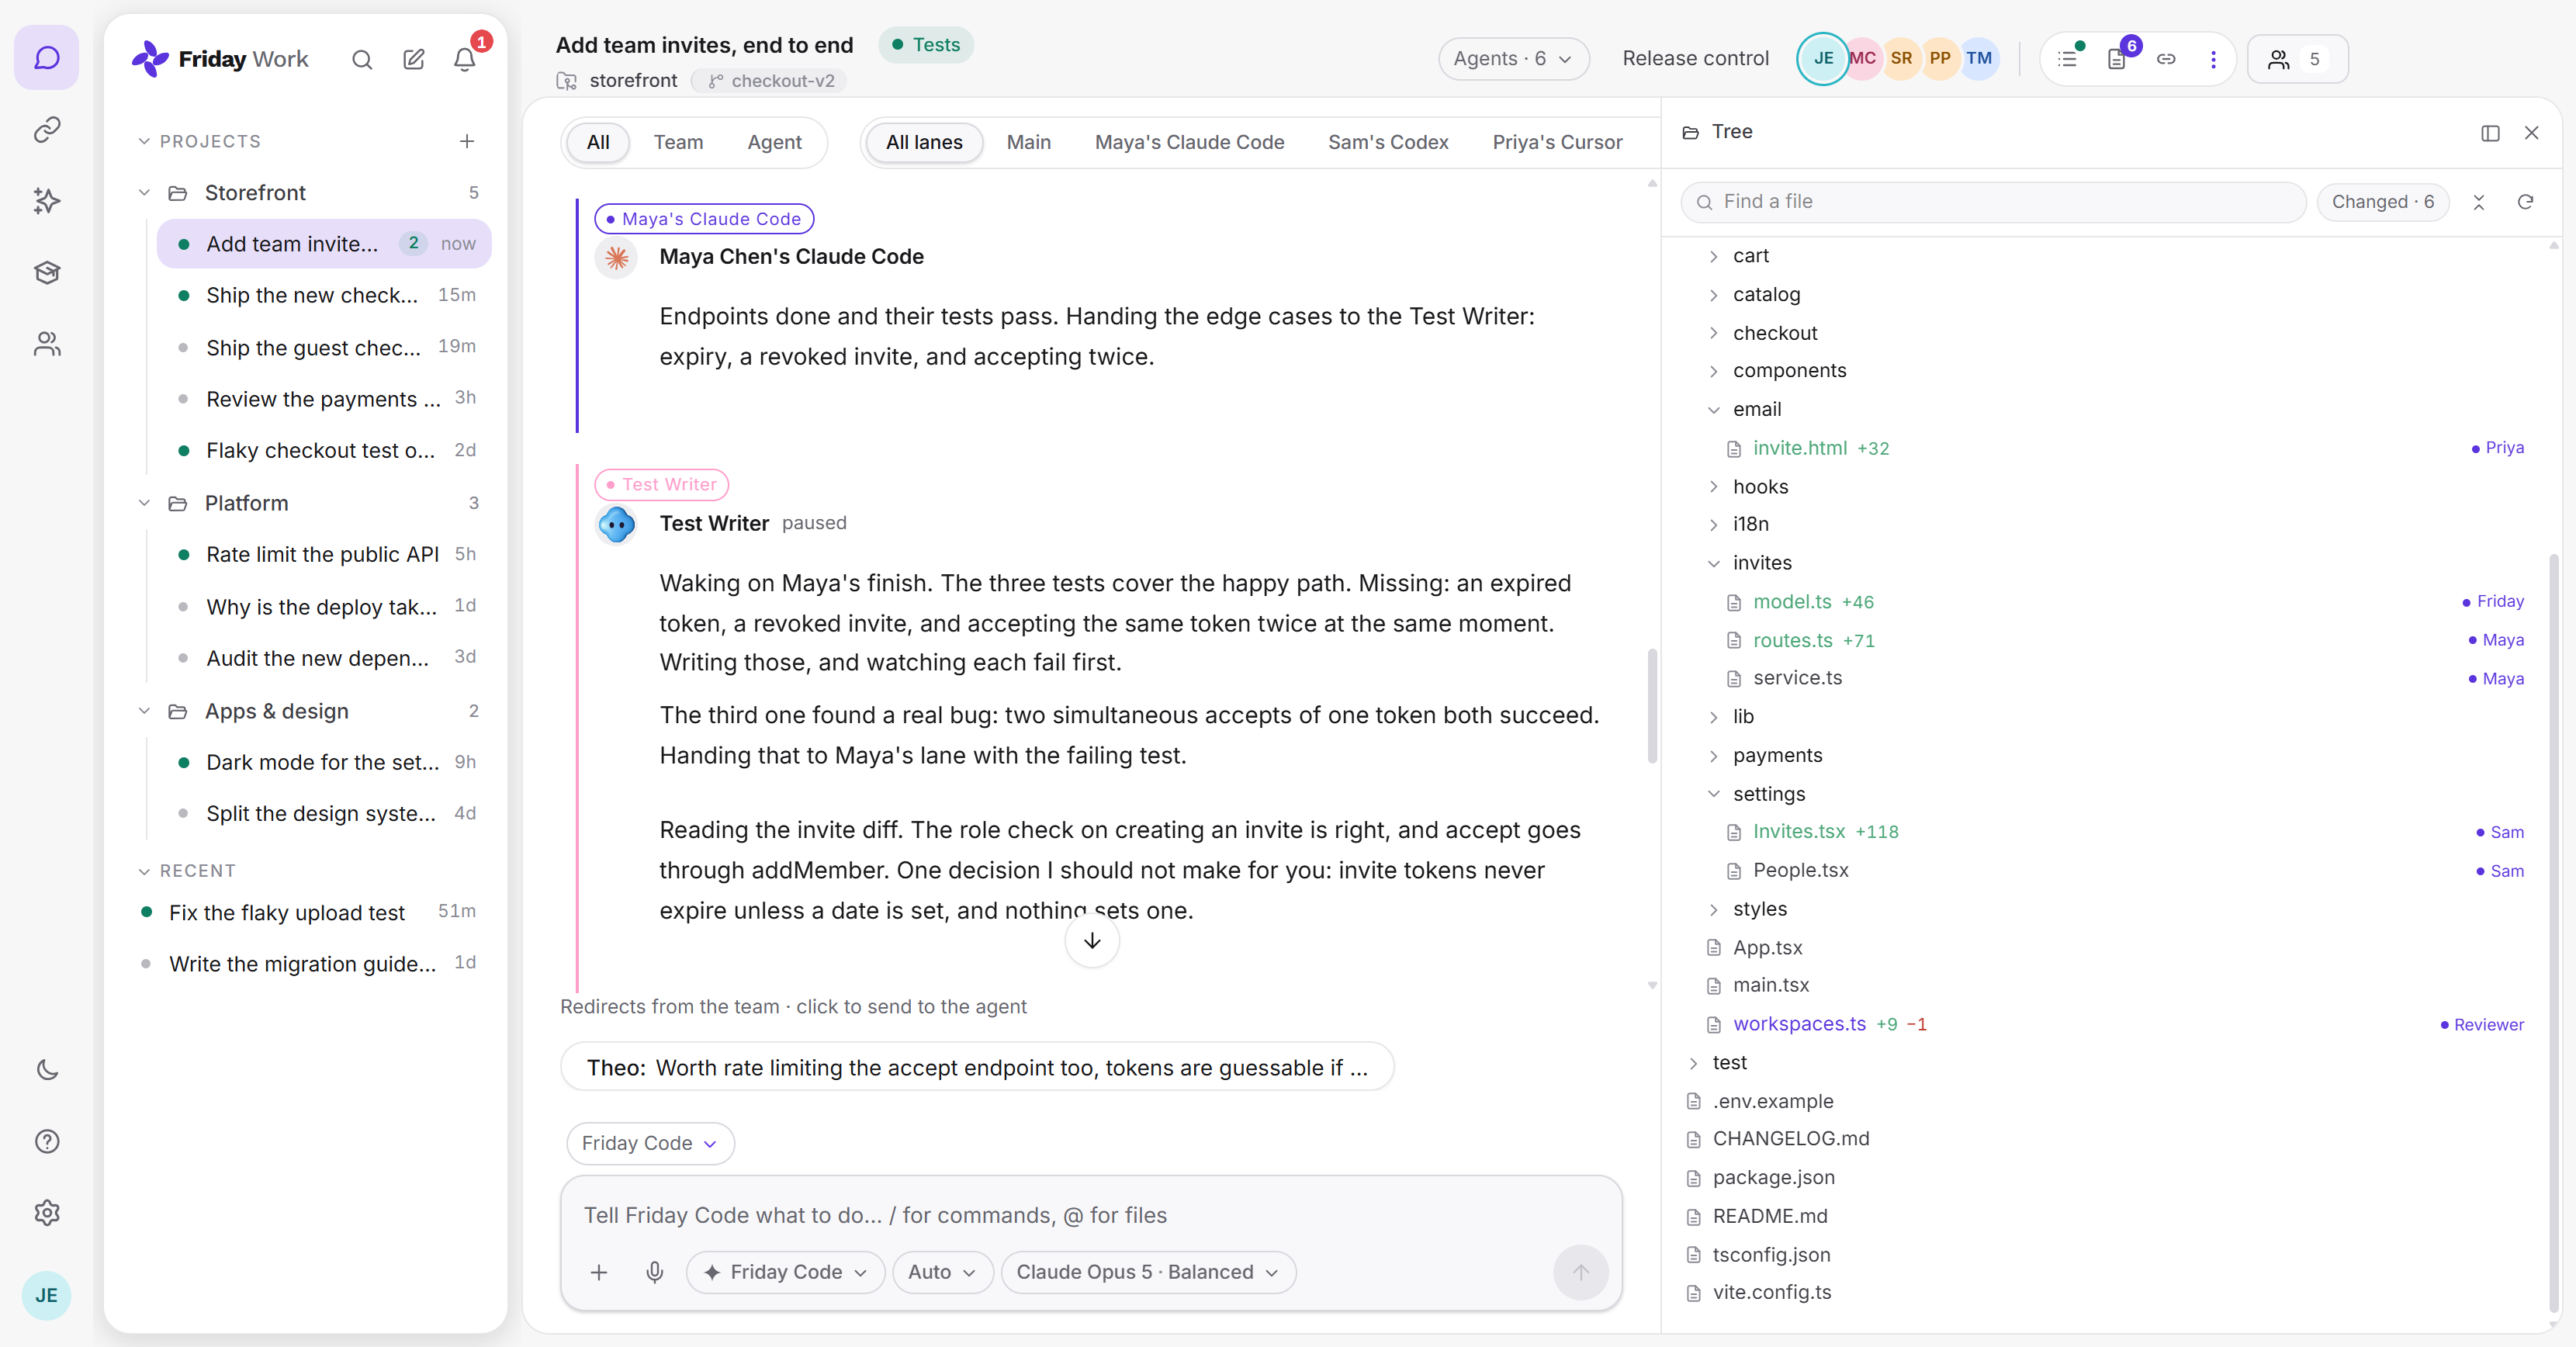Click the plus attach icon in composer
The image size is (2576, 1347).
[599, 1272]
